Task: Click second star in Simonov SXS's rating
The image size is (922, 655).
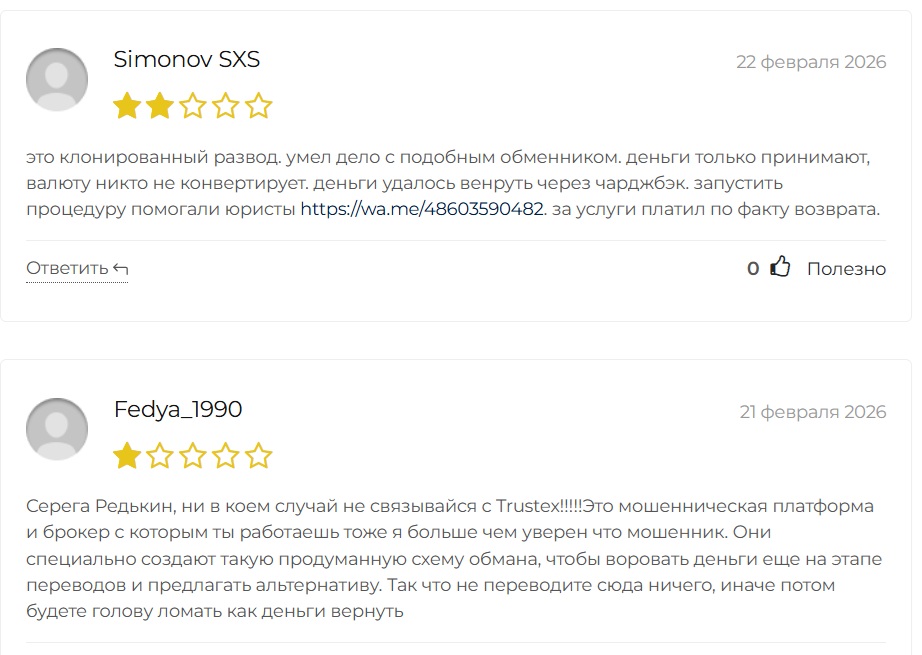Action: click(160, 106)
